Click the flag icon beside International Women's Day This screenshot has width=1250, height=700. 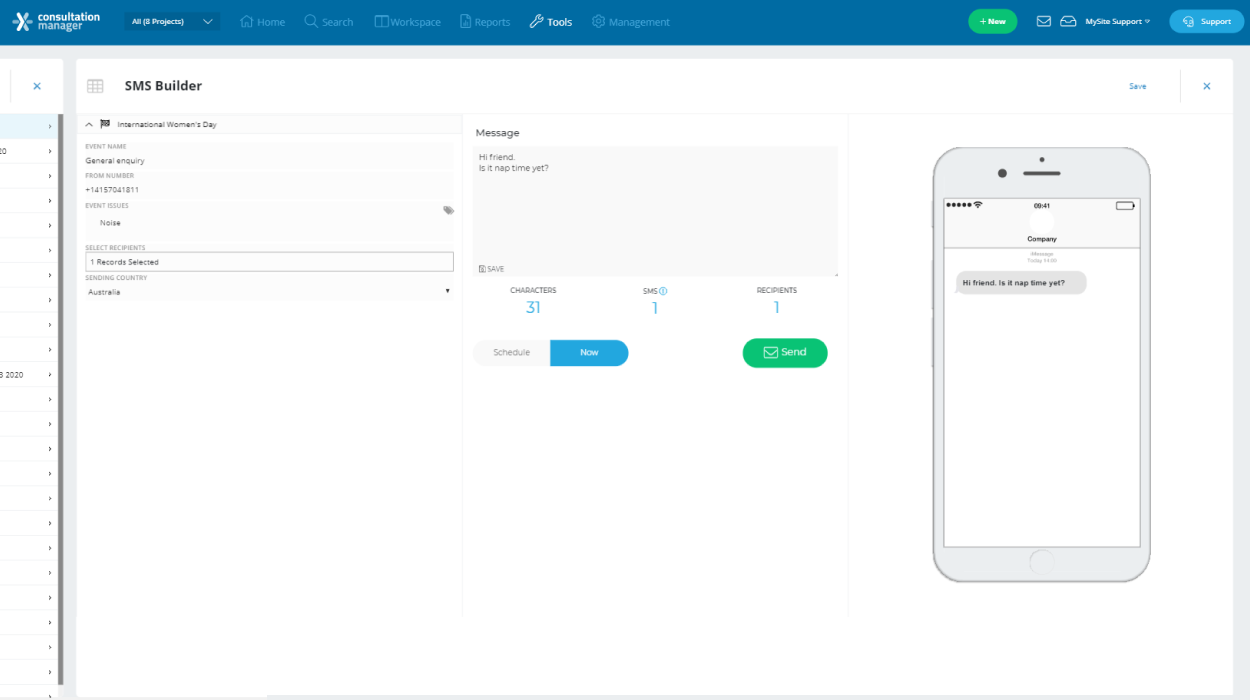pos(105,124)
